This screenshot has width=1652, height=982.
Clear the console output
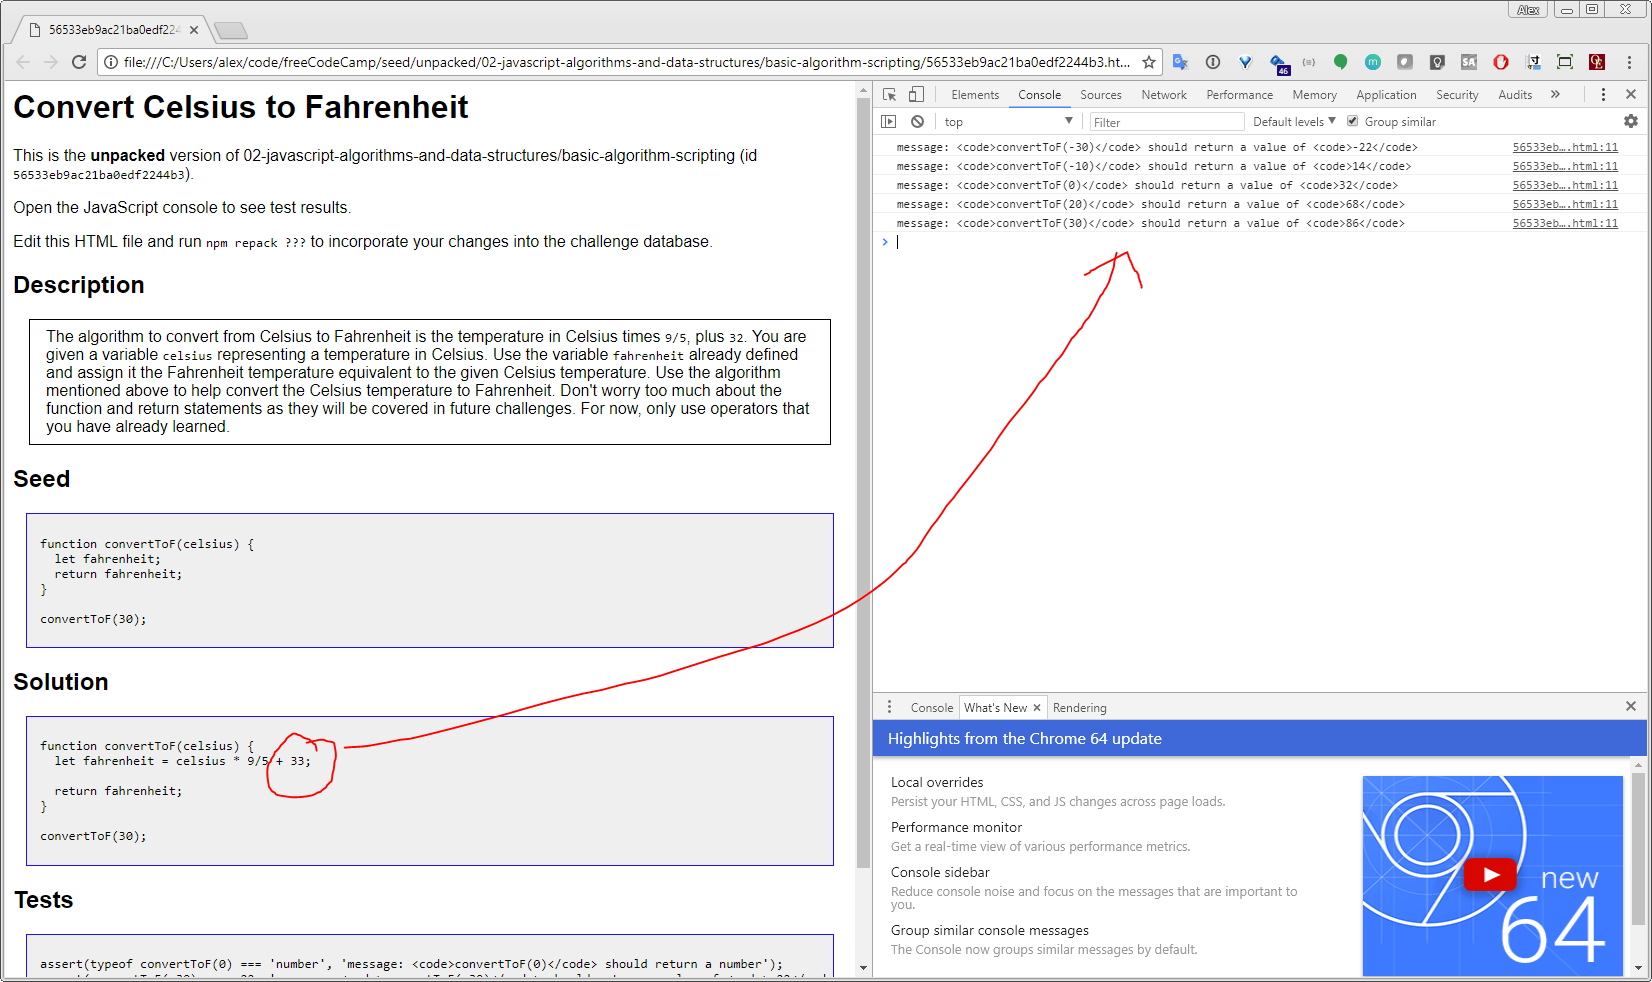click(917, 121)
